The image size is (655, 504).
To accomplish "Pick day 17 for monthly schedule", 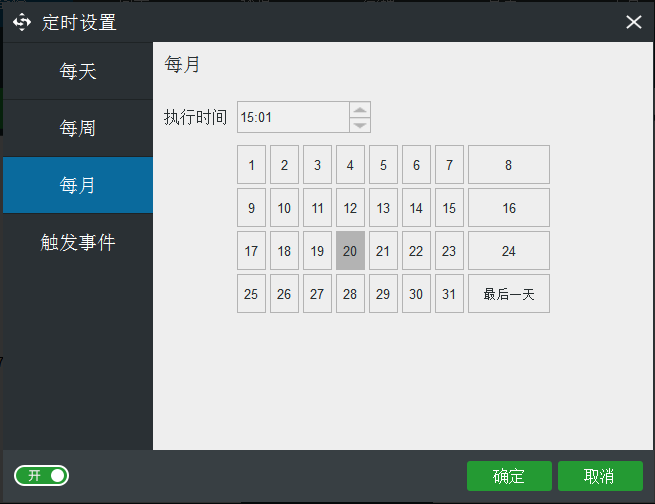I will (x=251, y=251).
